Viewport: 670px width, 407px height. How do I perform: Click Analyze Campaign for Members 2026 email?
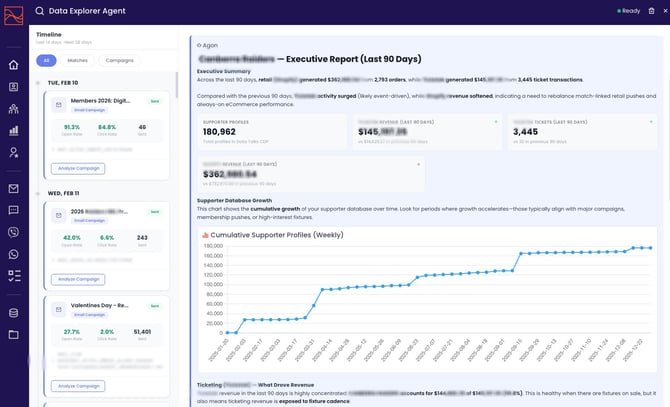[x=76, y=168]
